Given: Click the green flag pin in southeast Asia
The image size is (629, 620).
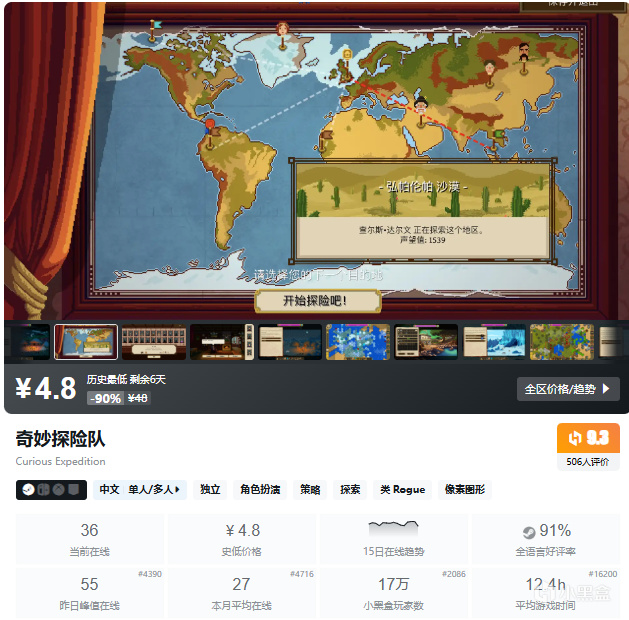Looking at the screenshot, I should tap(497, 139).
